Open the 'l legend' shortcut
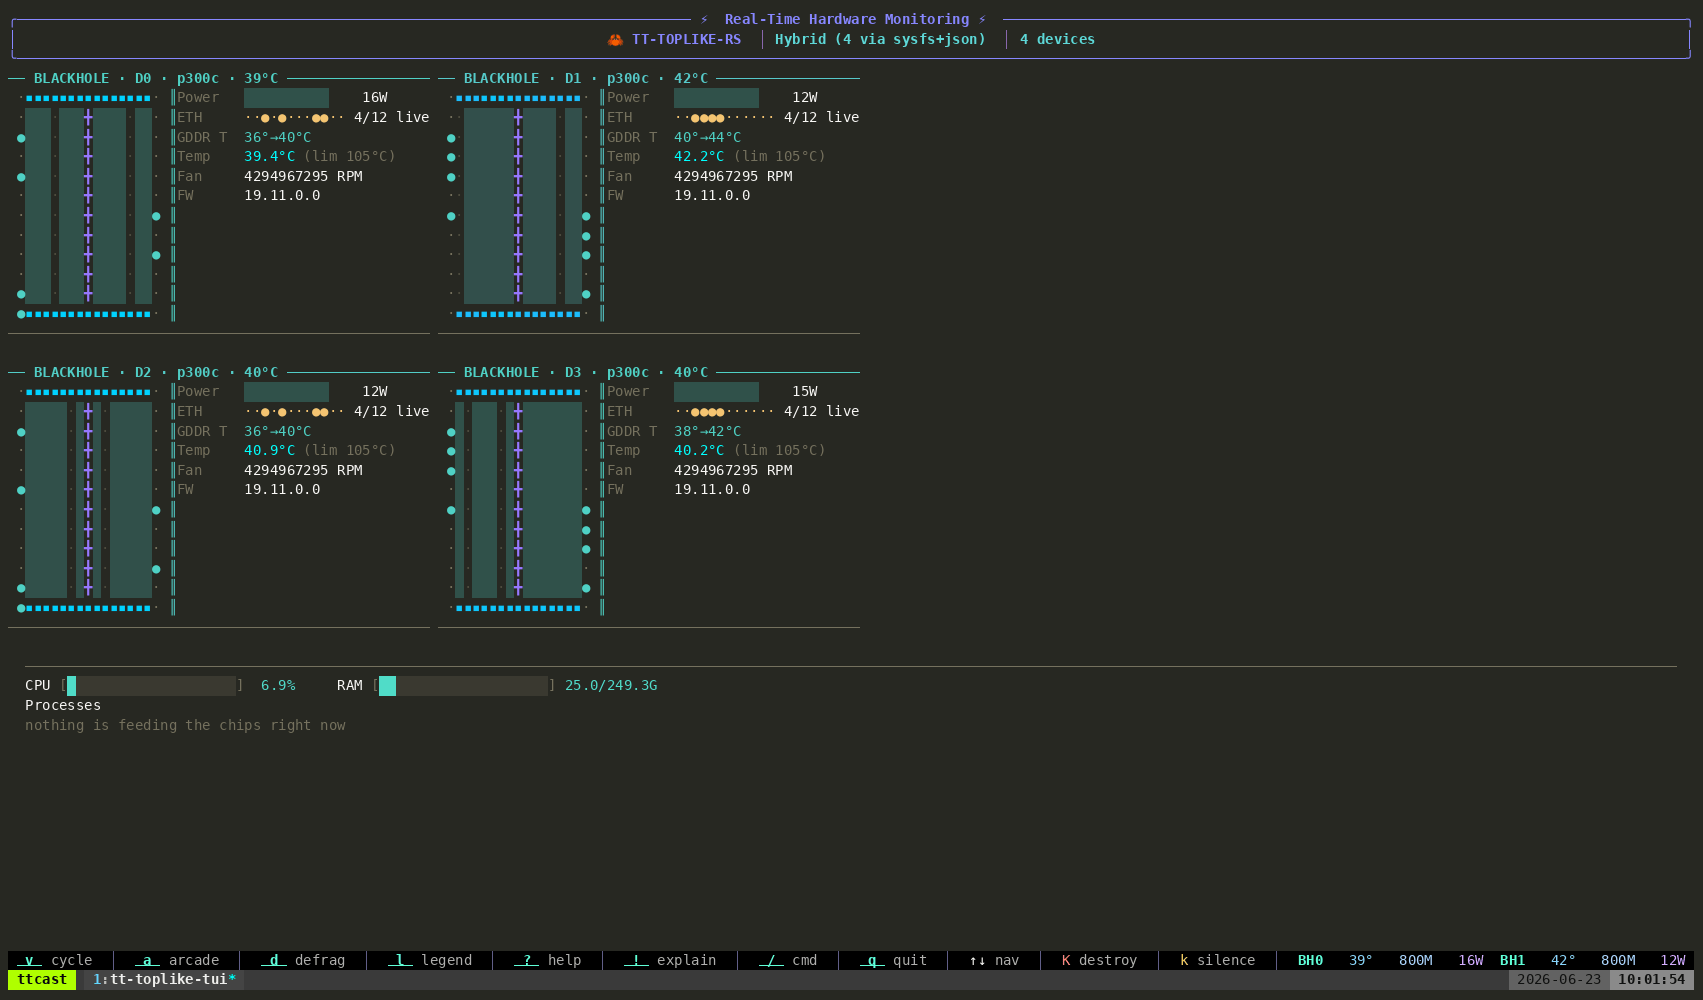The image size is (1703, 1000). [x=430, y=960]
